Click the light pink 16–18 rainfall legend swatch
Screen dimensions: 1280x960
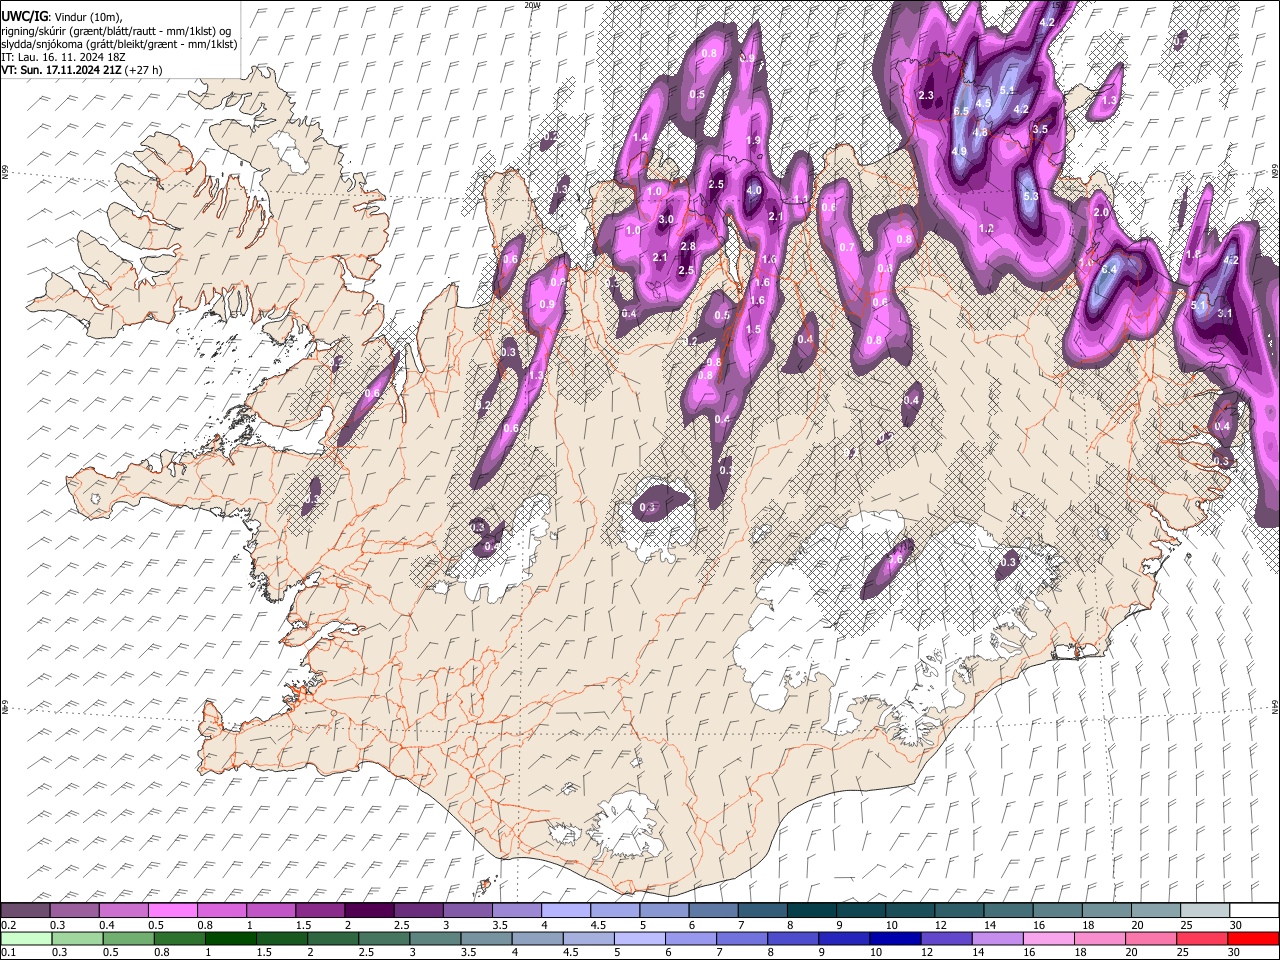[x=1050, y=938]
